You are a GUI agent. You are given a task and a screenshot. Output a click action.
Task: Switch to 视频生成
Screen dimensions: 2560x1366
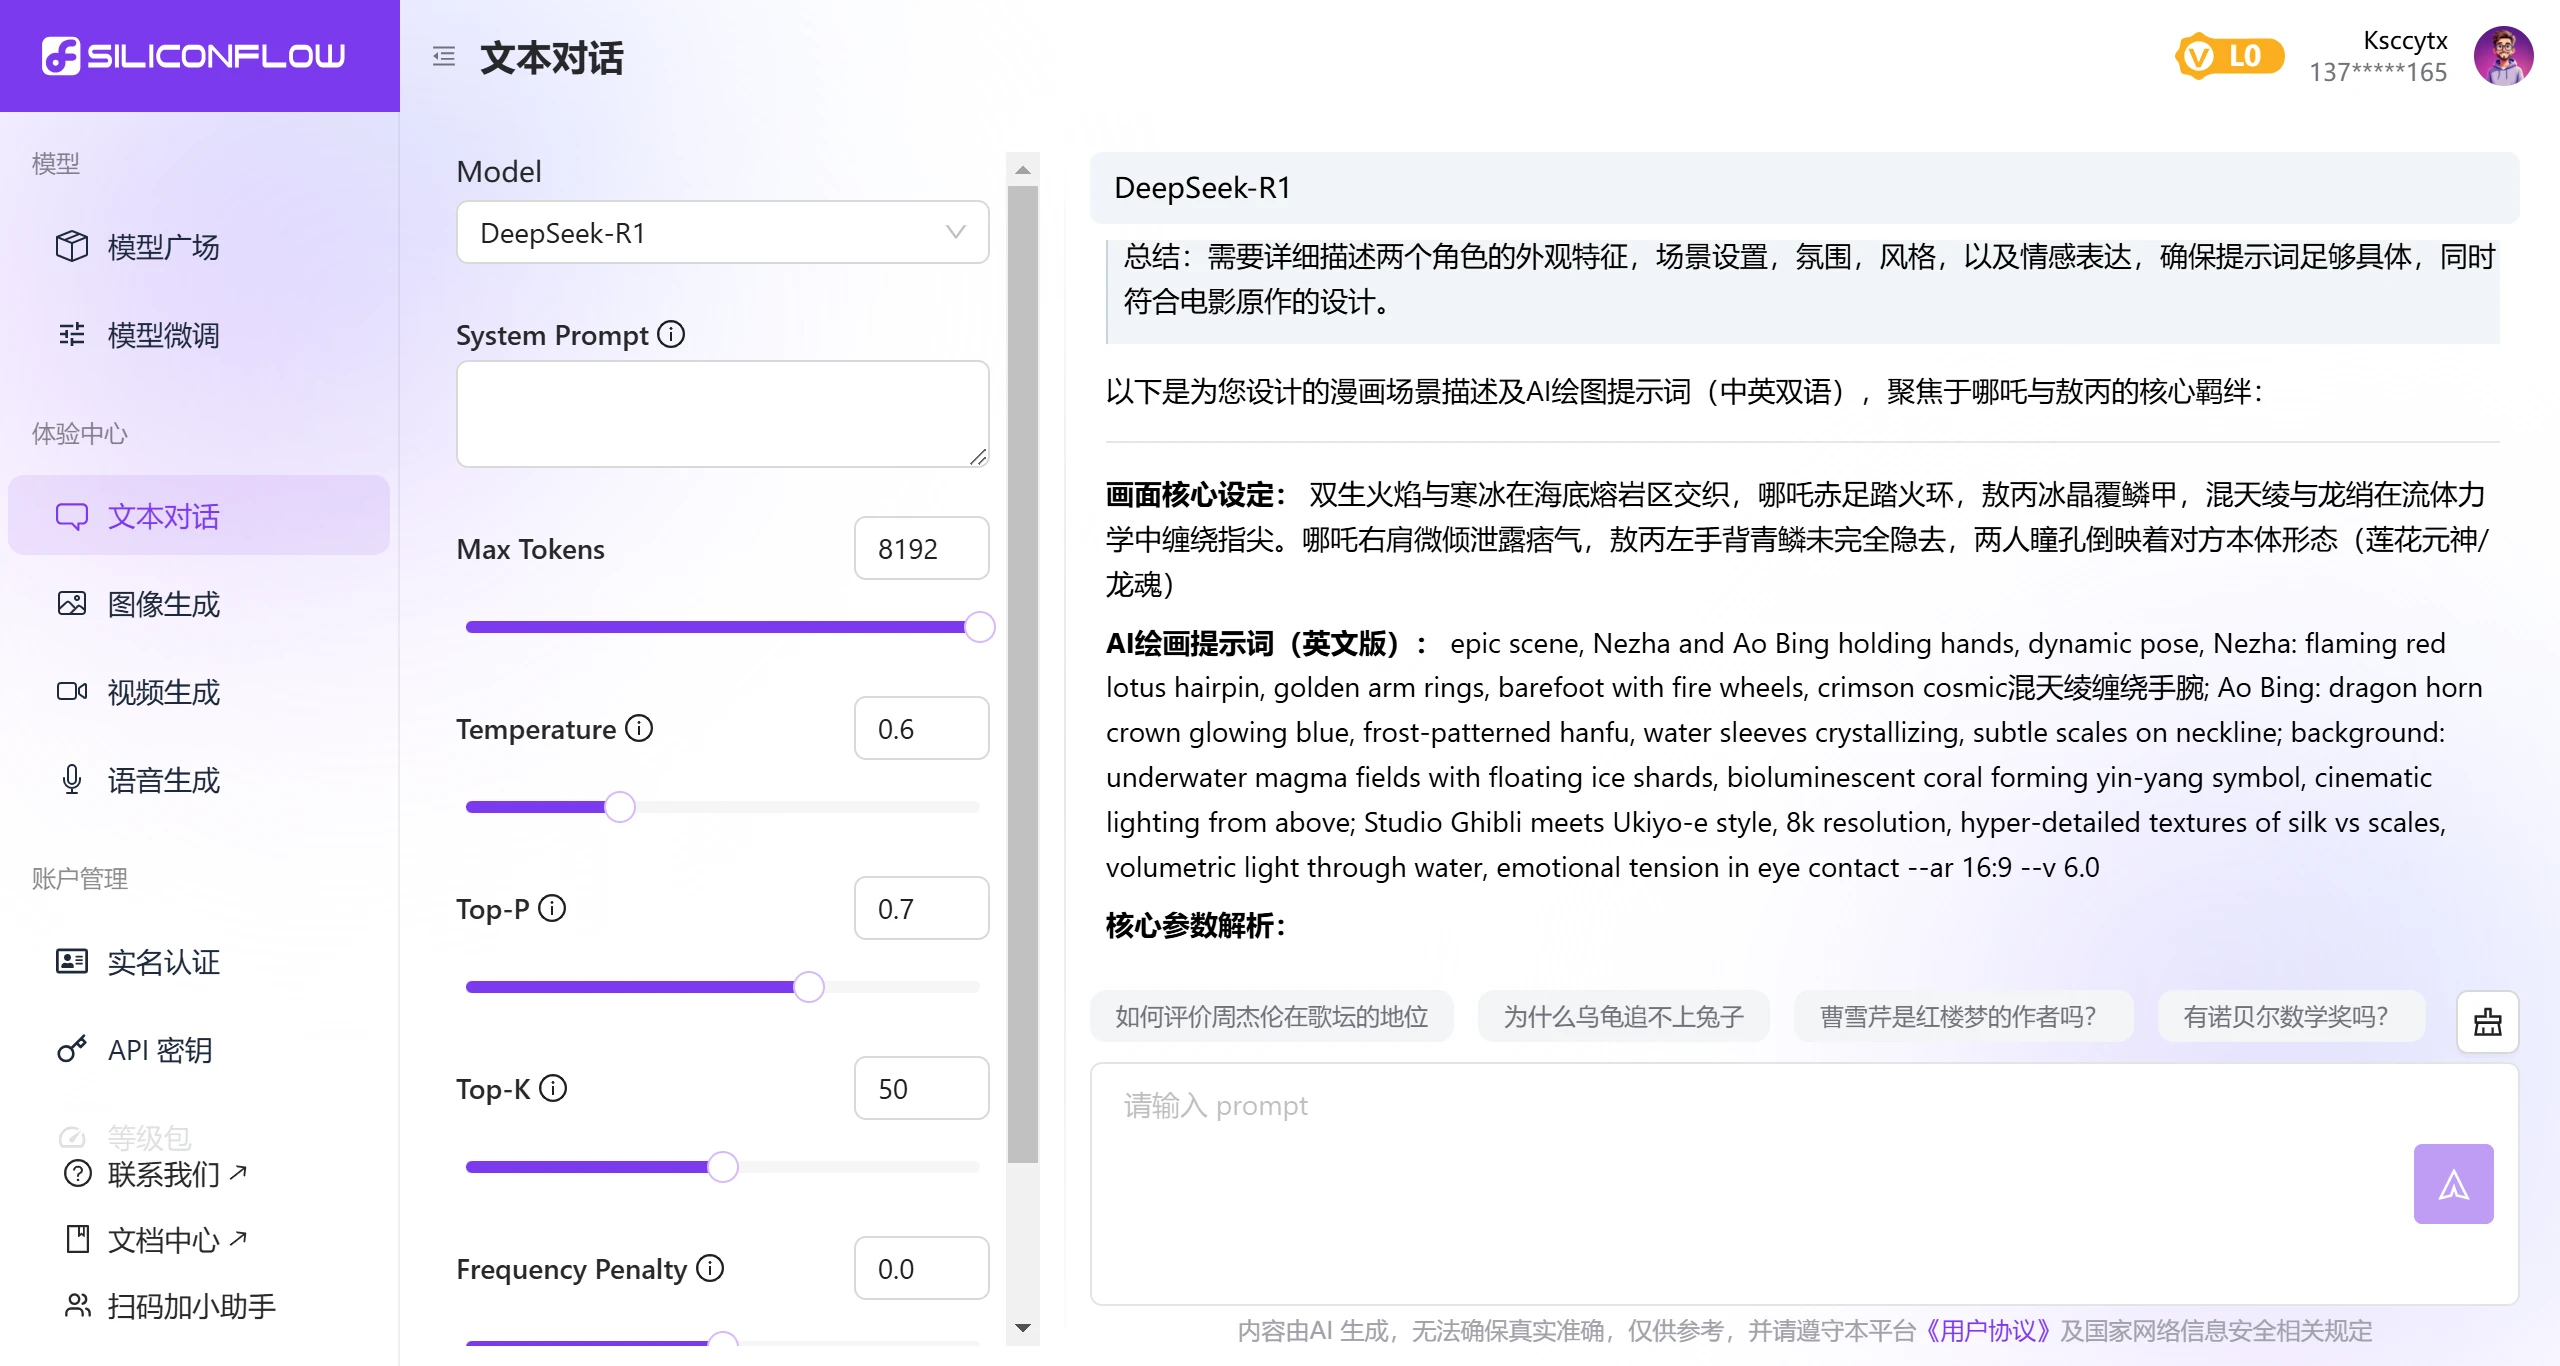coord(163,691)
